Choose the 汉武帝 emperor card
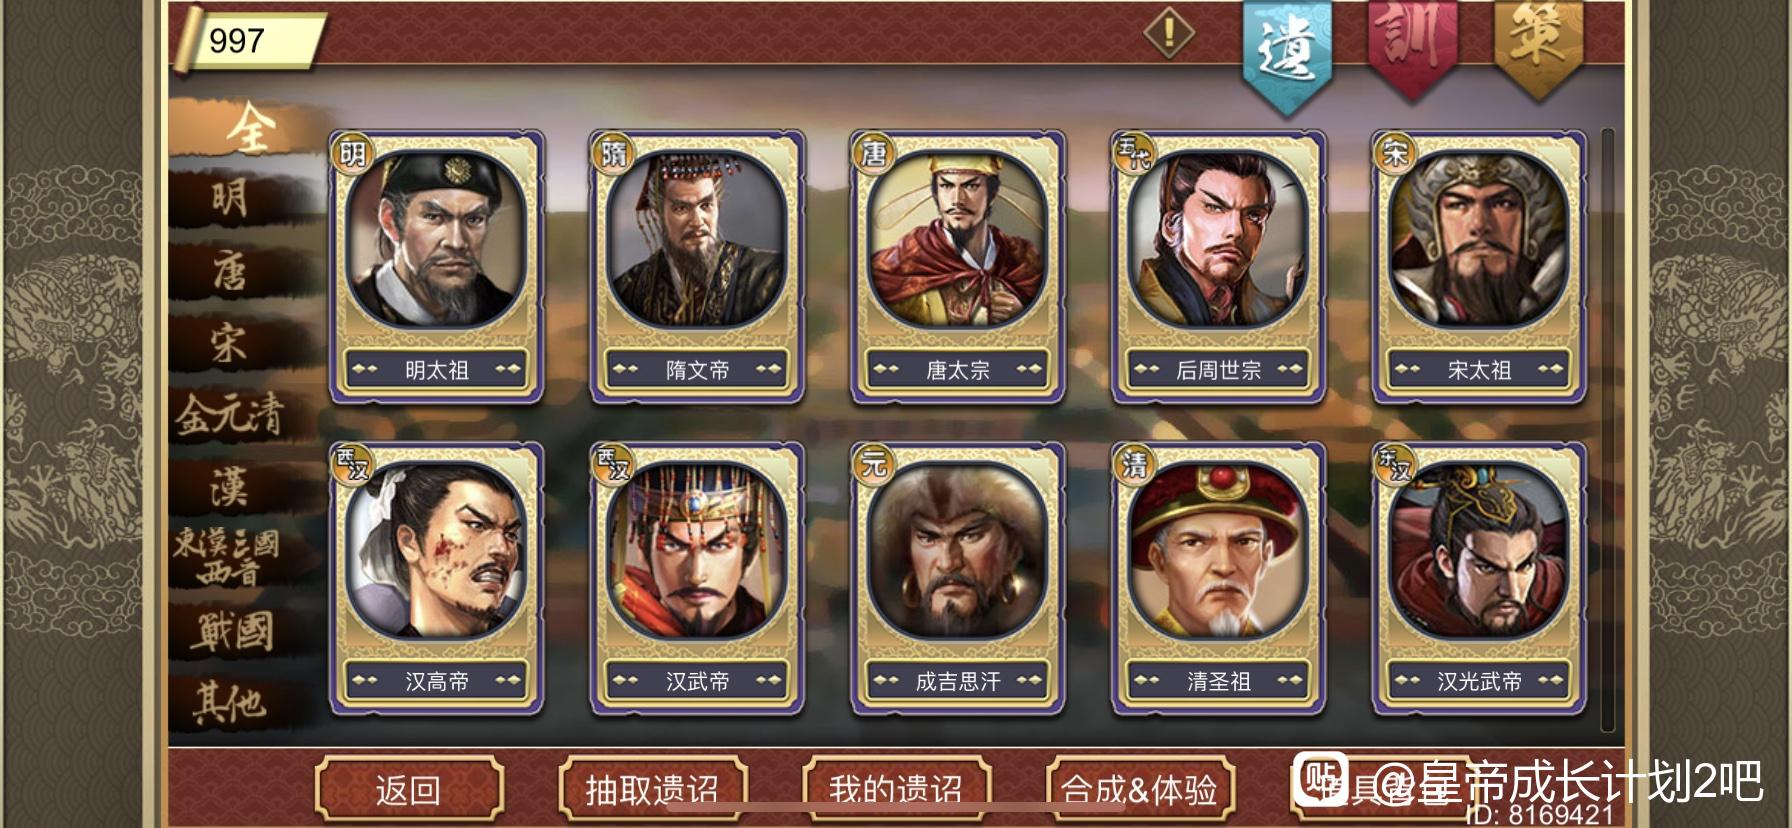Viewport: 1792px width, 828px height. click(x=697, y=579)
